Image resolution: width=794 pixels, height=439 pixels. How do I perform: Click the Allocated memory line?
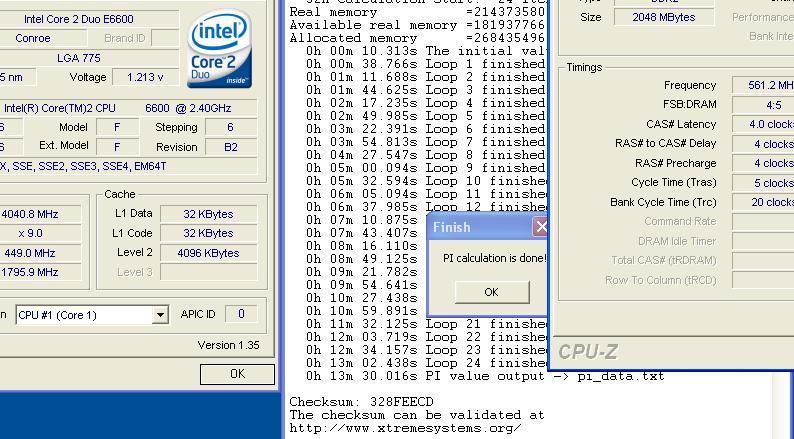[417, 38]
